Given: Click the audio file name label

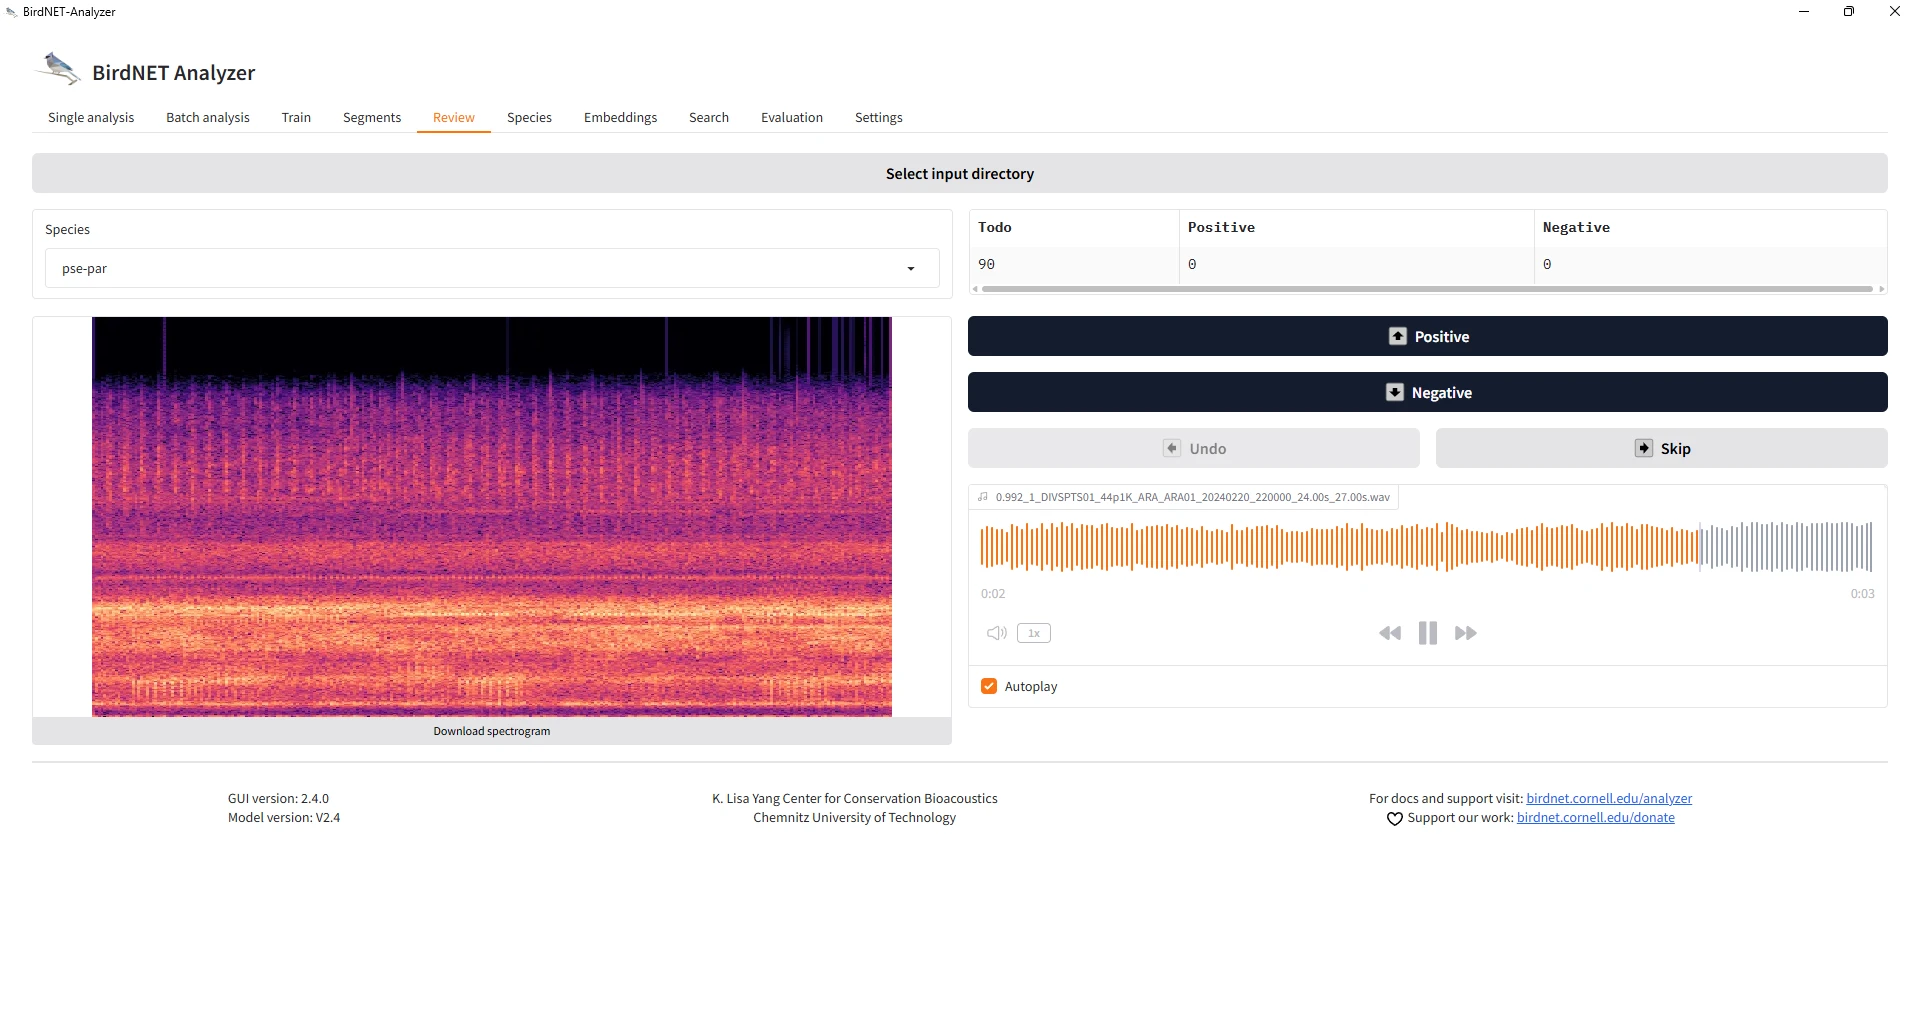Looking at the screenshot, I should tap(1193, 497).
